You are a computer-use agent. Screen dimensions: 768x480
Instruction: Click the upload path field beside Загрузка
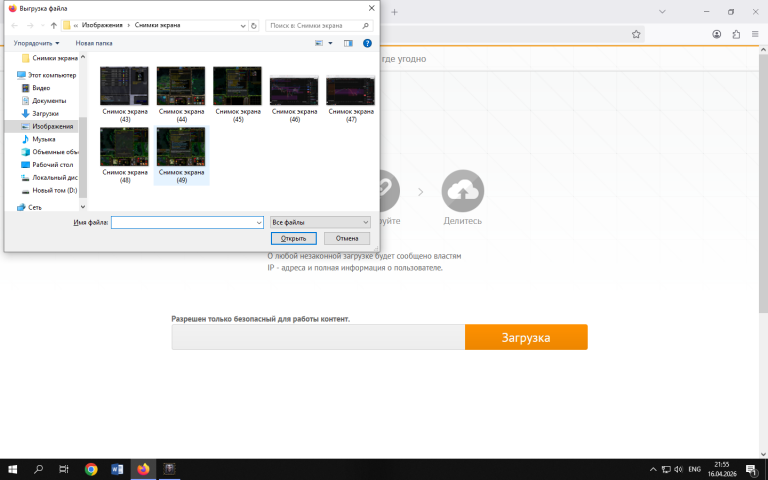318,337
